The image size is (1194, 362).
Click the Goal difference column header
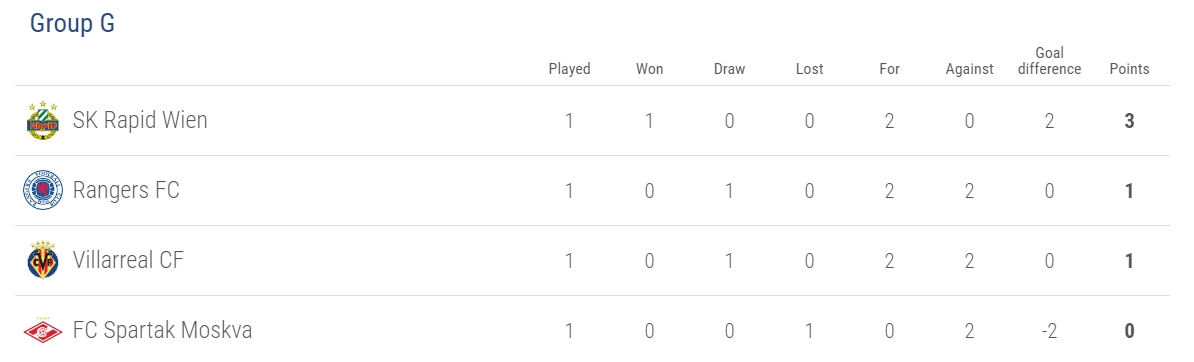(1049, 61)
